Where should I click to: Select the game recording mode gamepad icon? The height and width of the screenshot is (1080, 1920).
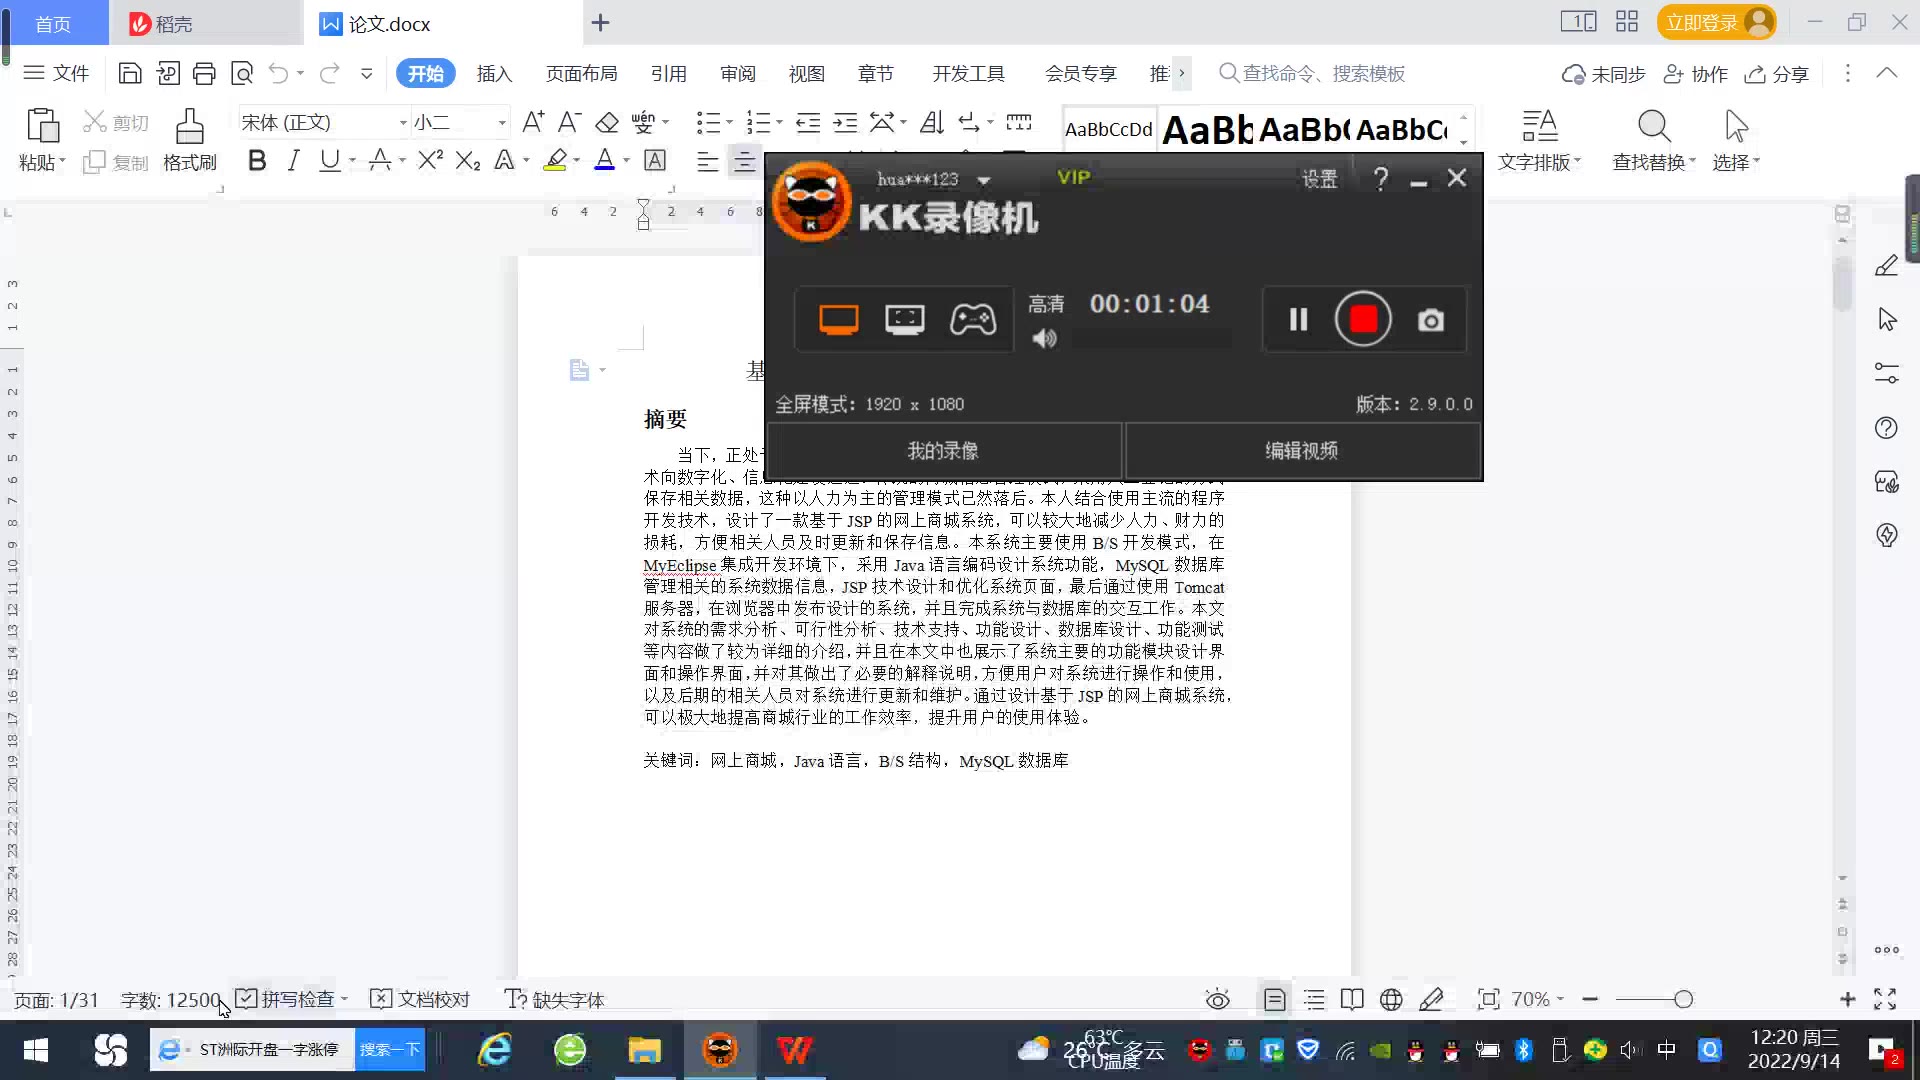(x=972, y=320)
